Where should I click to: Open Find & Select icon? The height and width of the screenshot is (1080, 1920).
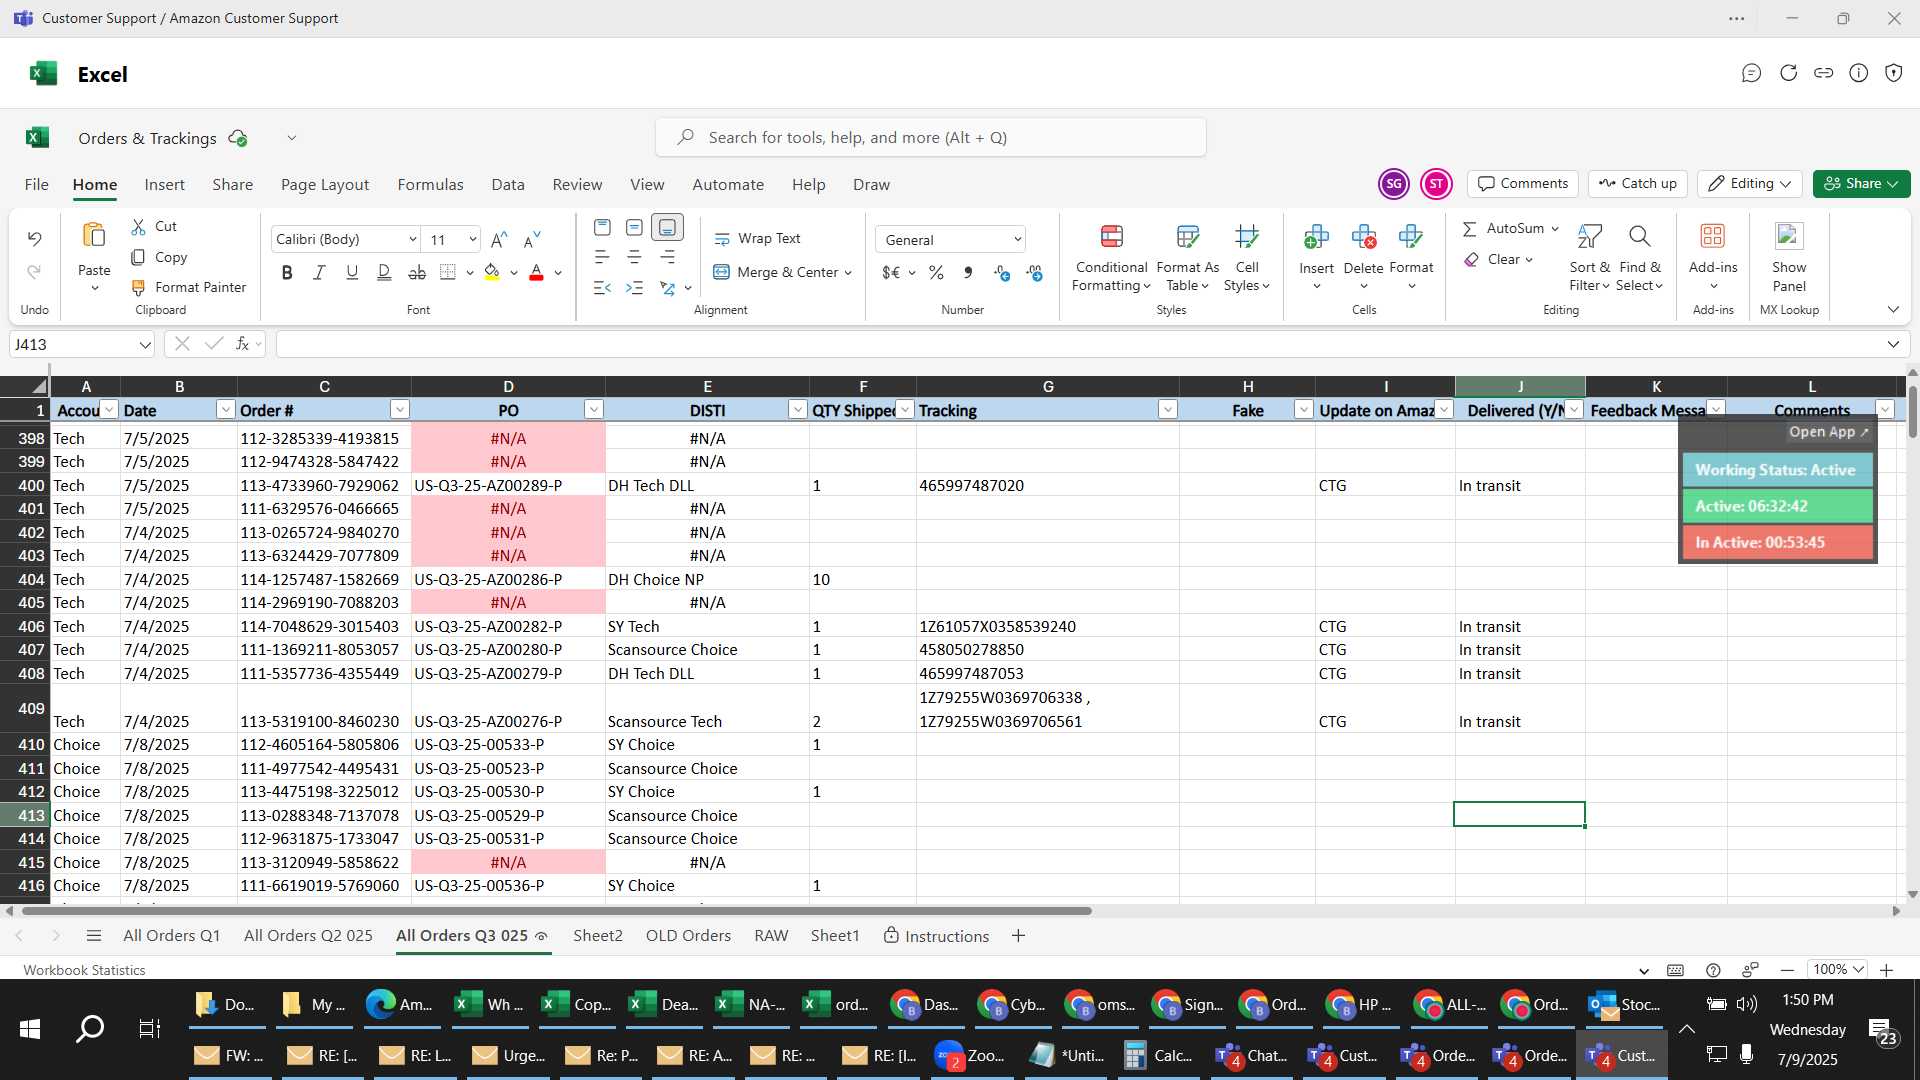tap(1639, 237)
